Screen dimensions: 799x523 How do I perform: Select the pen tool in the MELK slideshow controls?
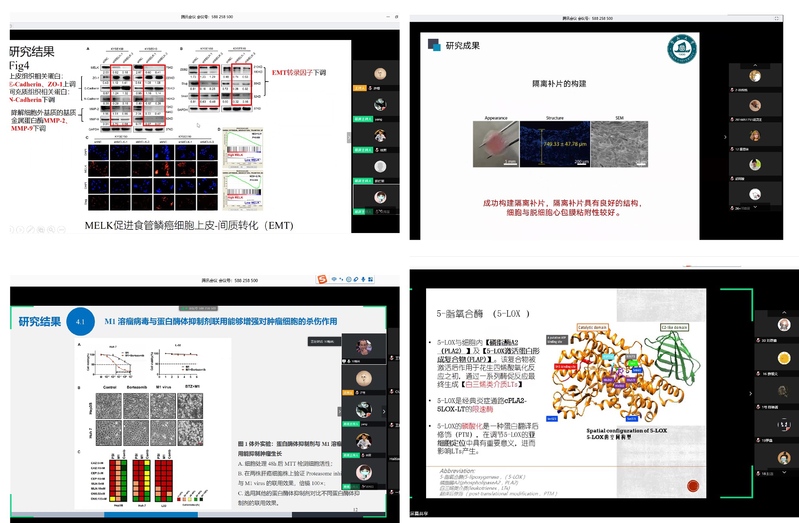pos(31,230)
